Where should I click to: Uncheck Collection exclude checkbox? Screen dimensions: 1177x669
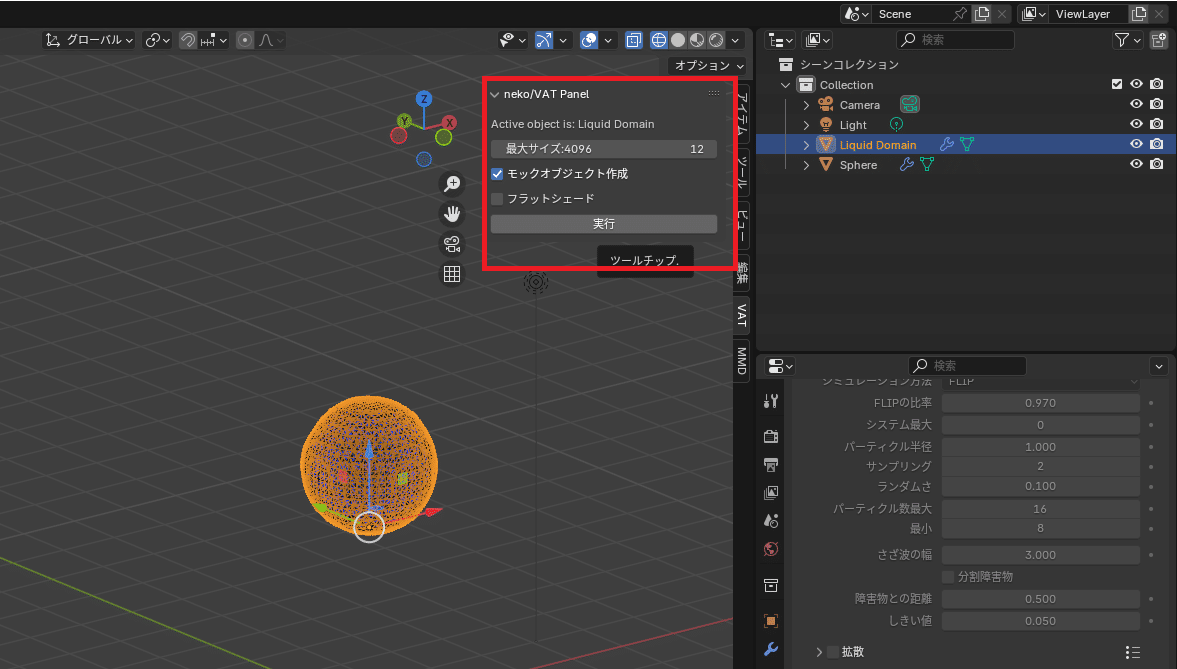coord(1117,84)
